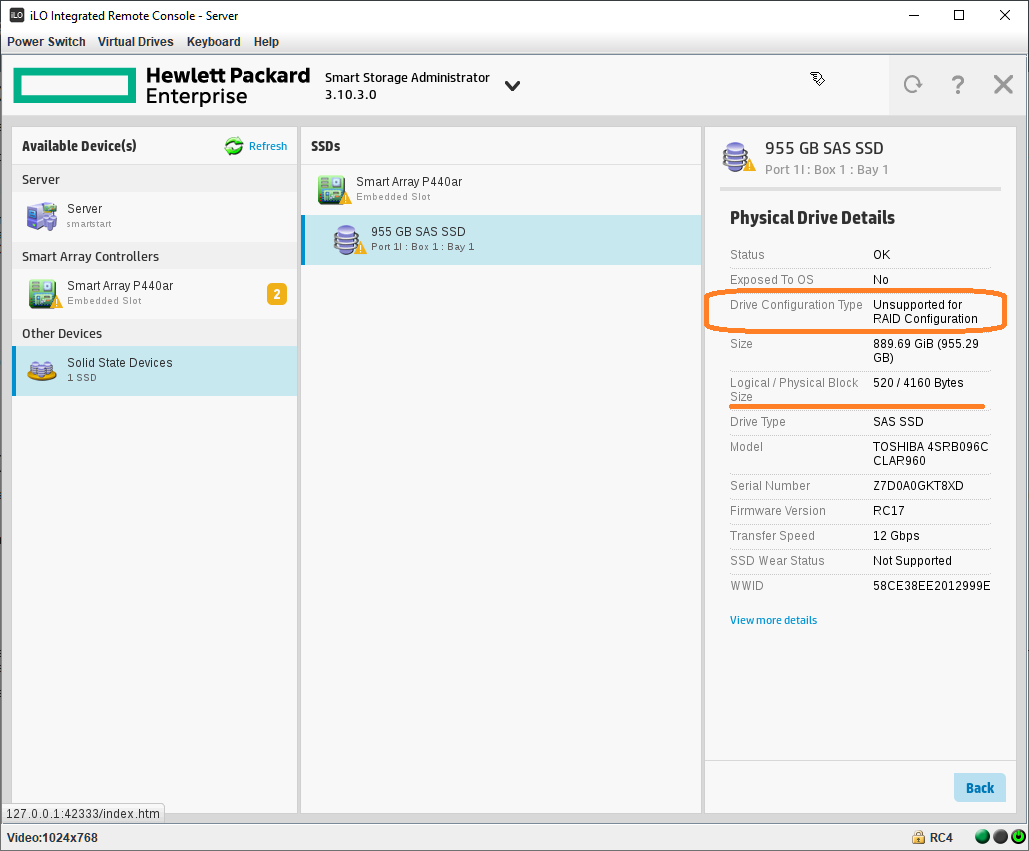Open help via question mark icon
This screenshot has width=1029, height=851.
(x=957, y=85)
